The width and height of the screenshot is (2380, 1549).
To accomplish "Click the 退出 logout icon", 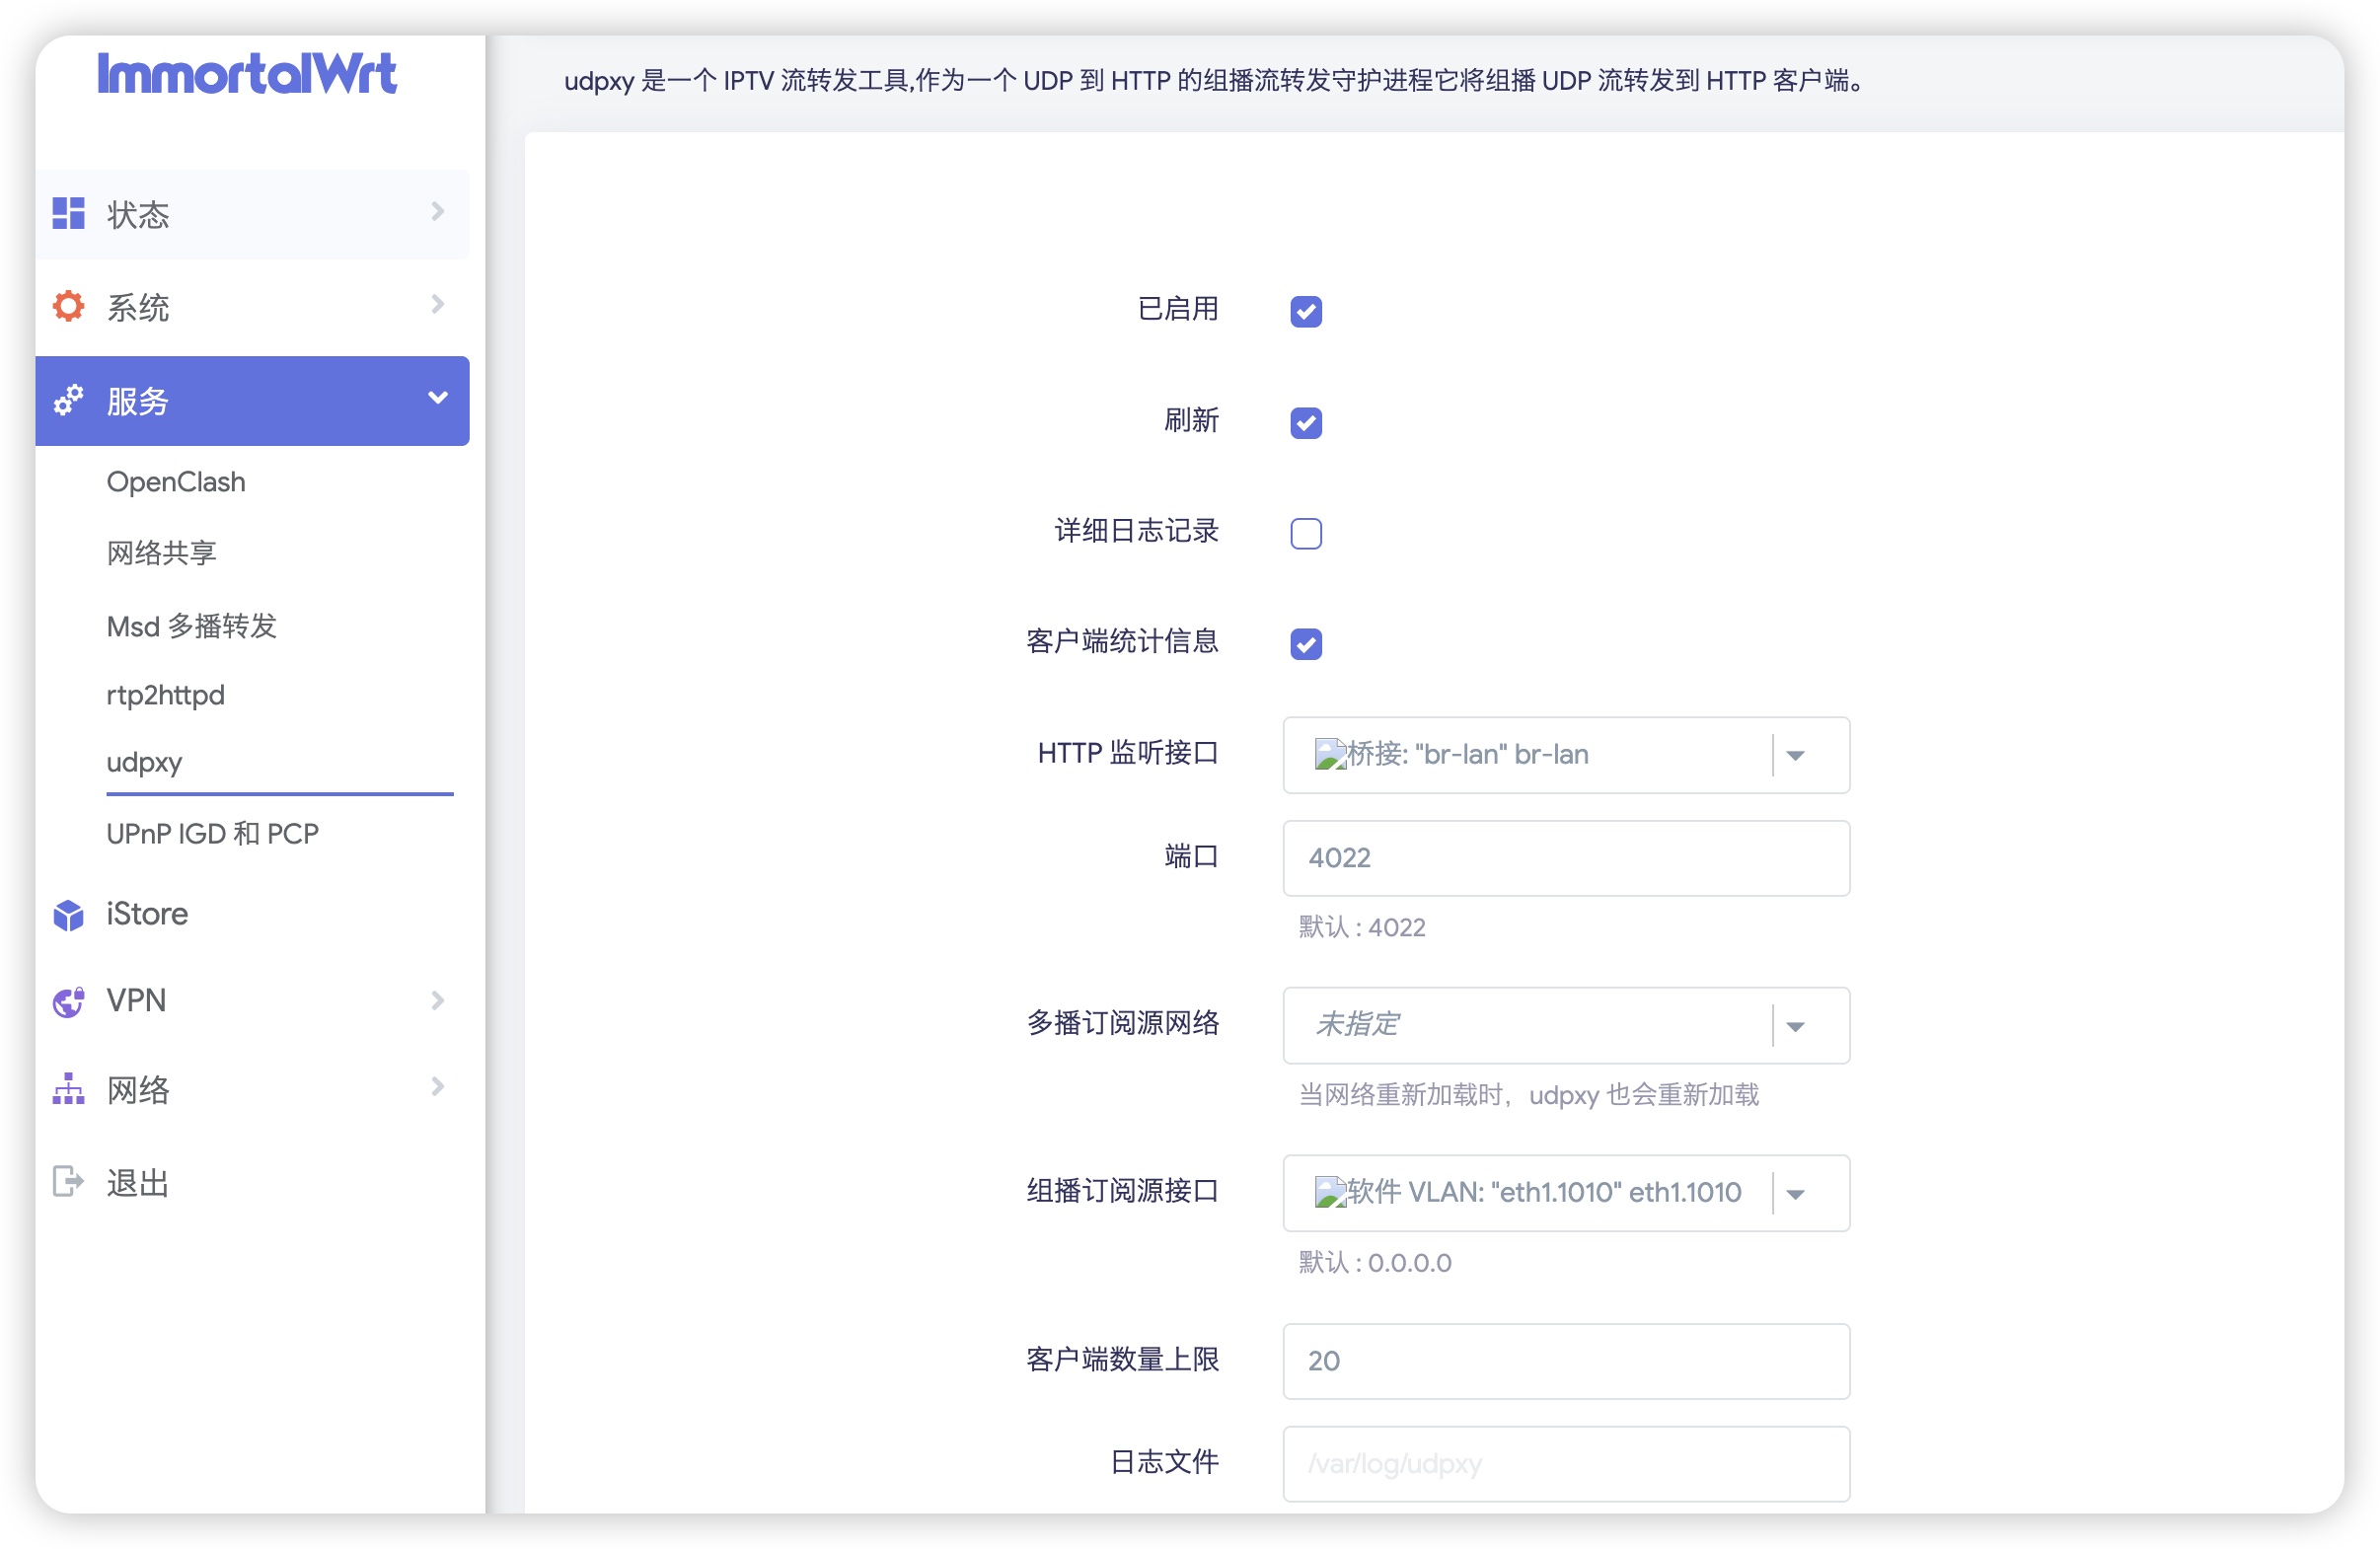I will pyautogui.click(x=67, y=1181).
